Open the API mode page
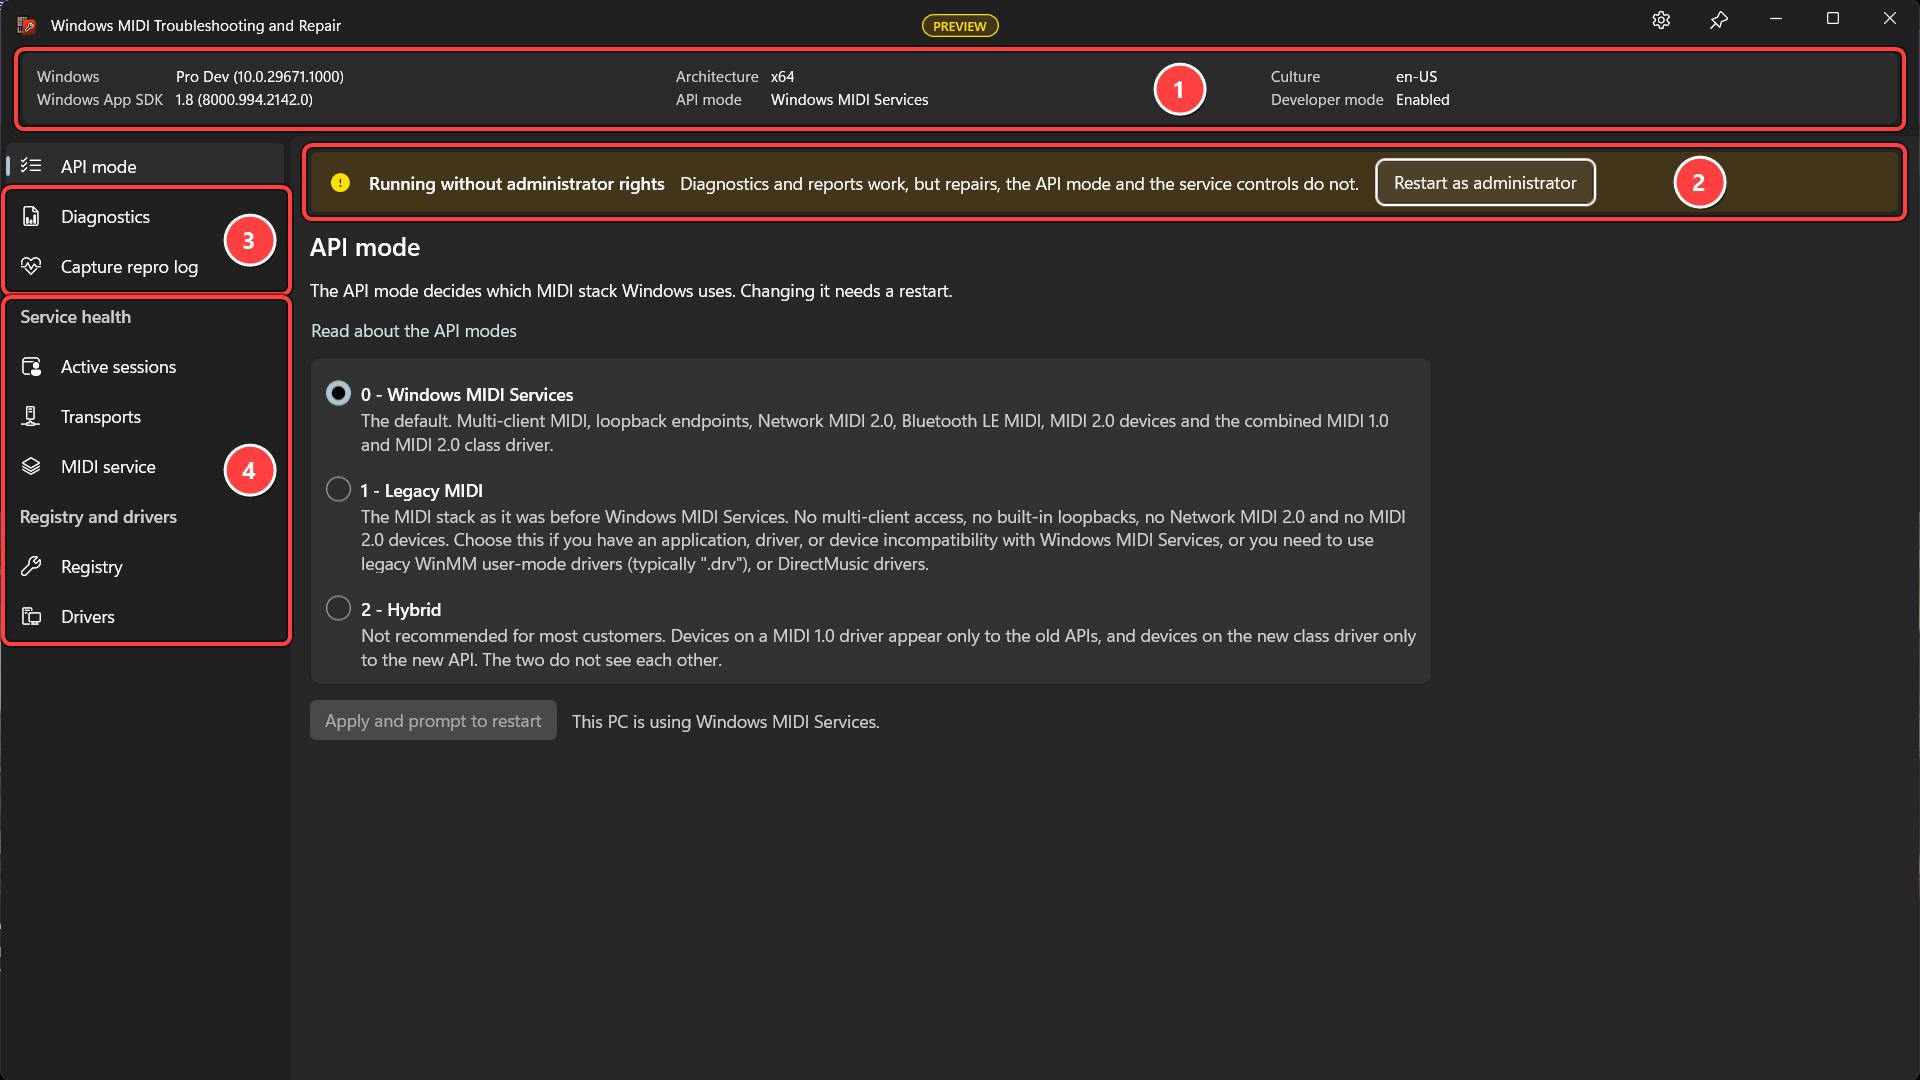 coord(145,166)
